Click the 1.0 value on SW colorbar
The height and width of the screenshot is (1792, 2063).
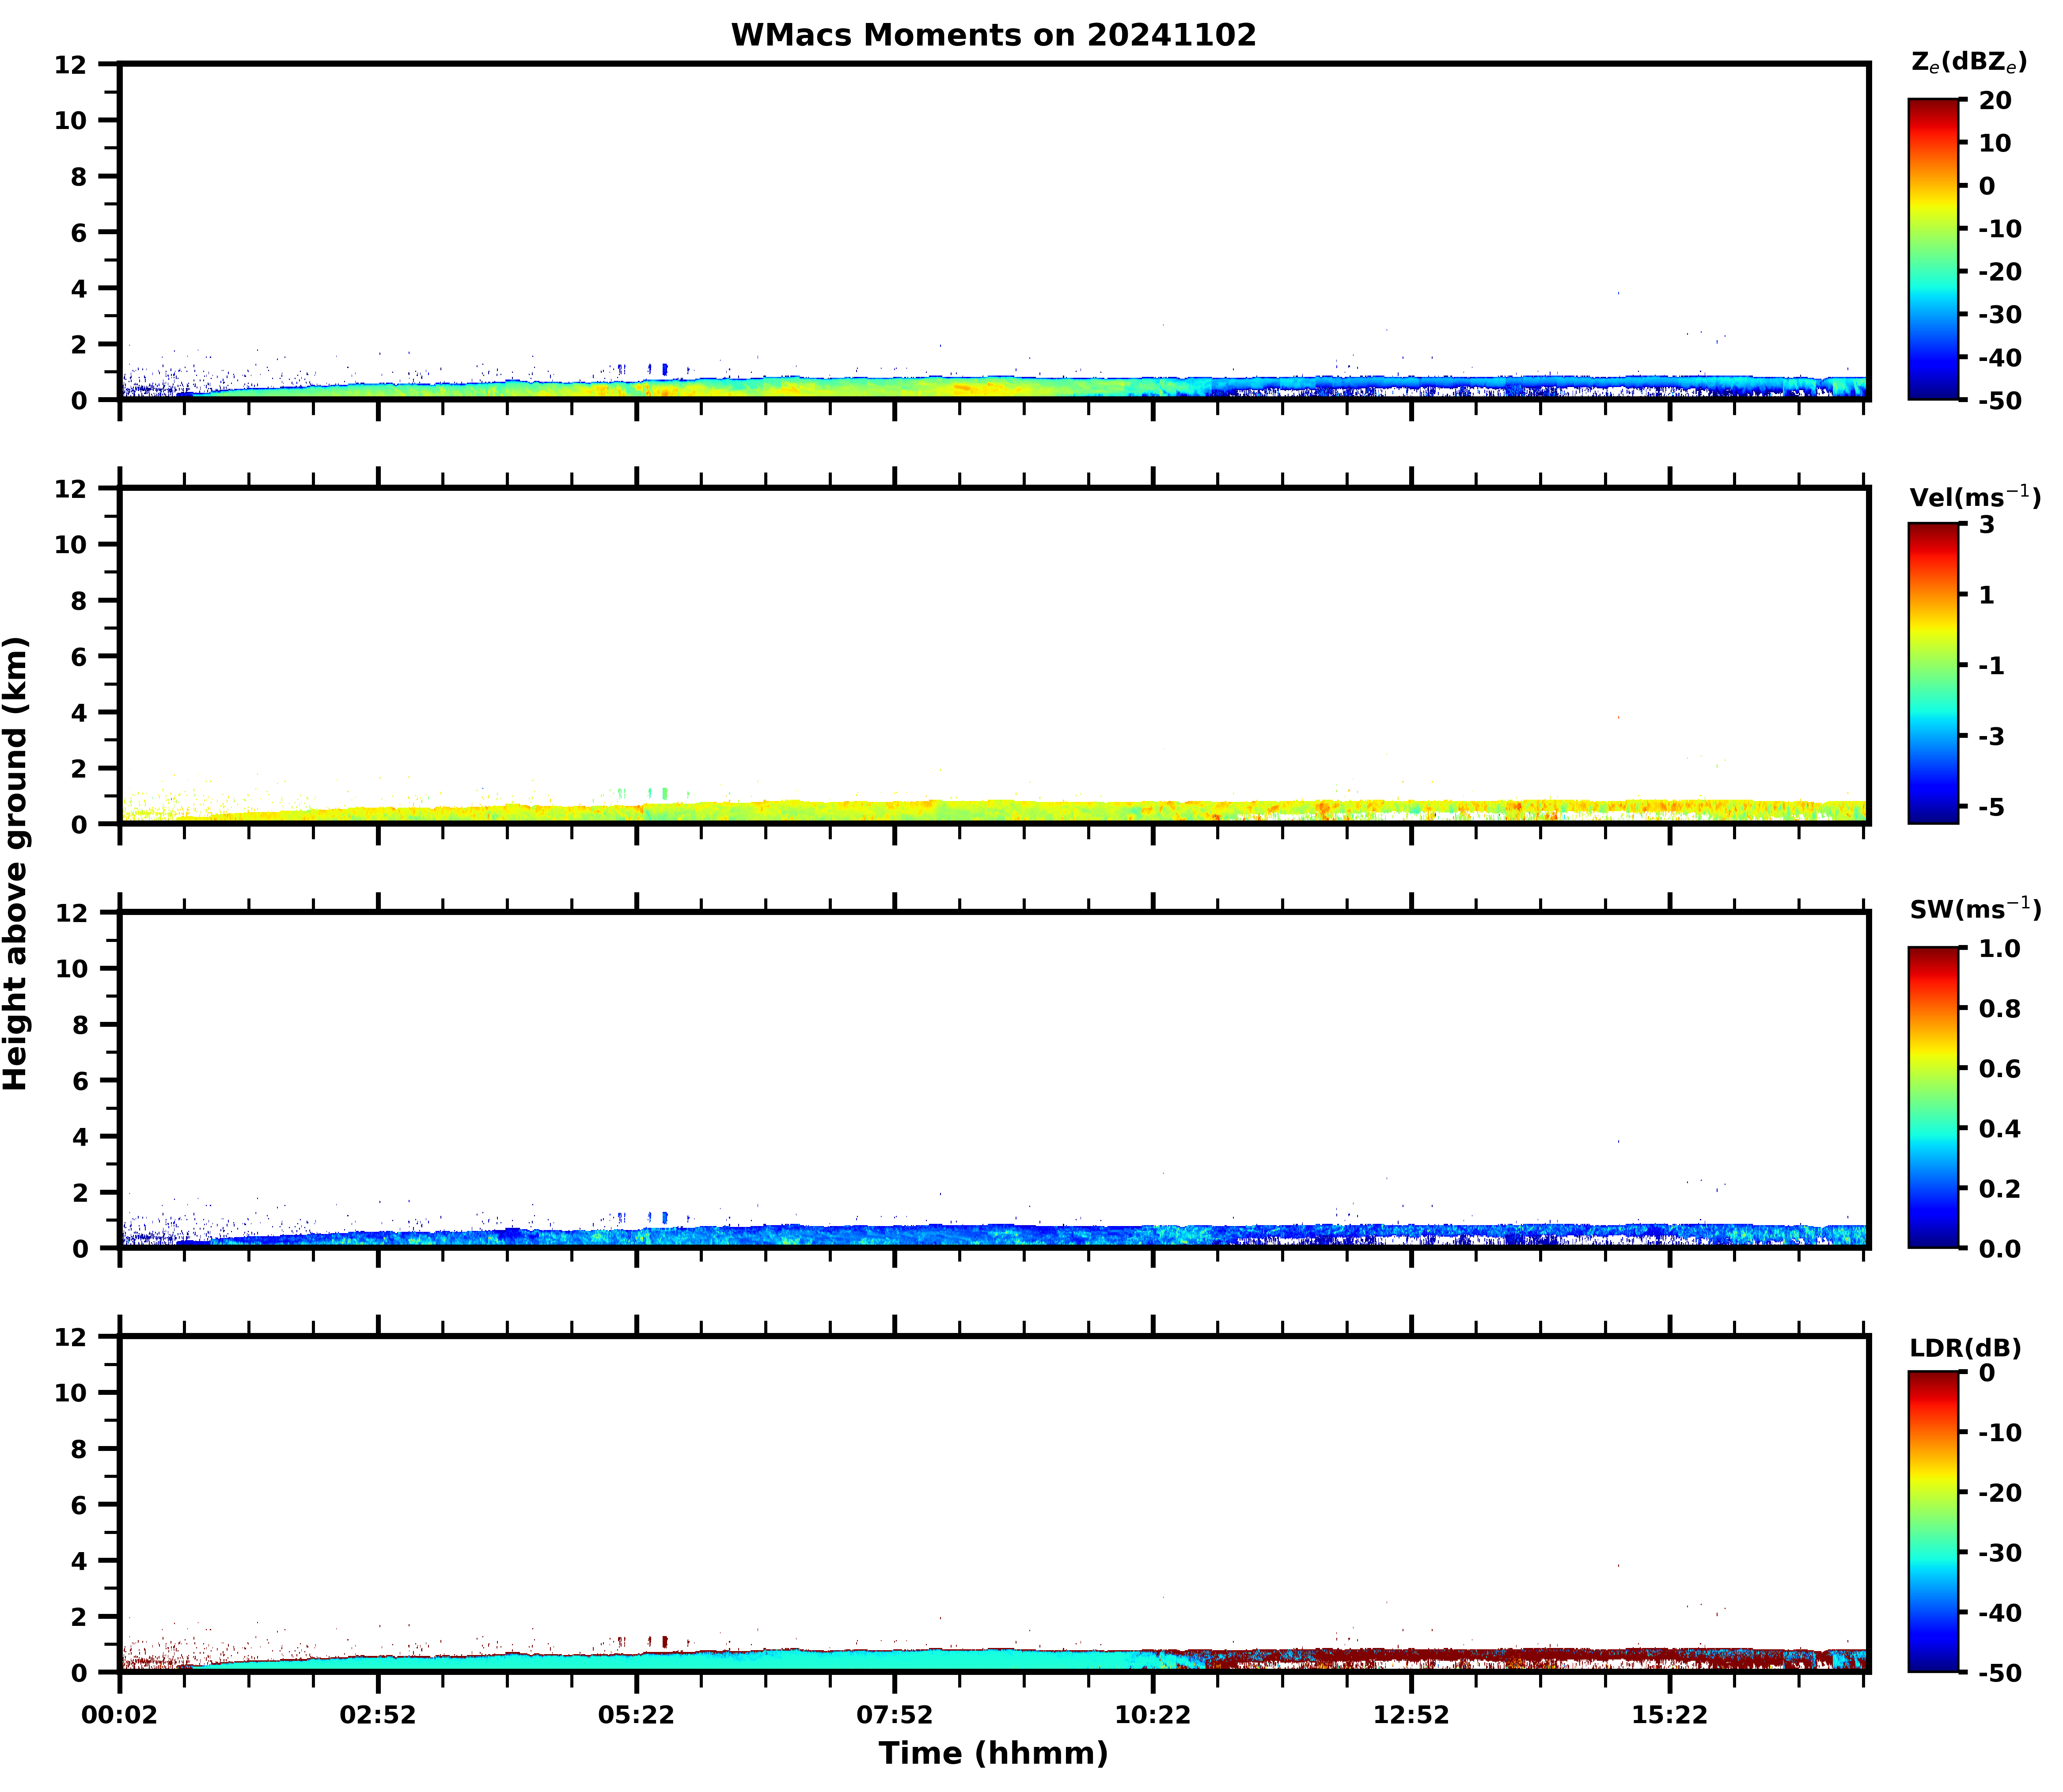pos(1999,948)
